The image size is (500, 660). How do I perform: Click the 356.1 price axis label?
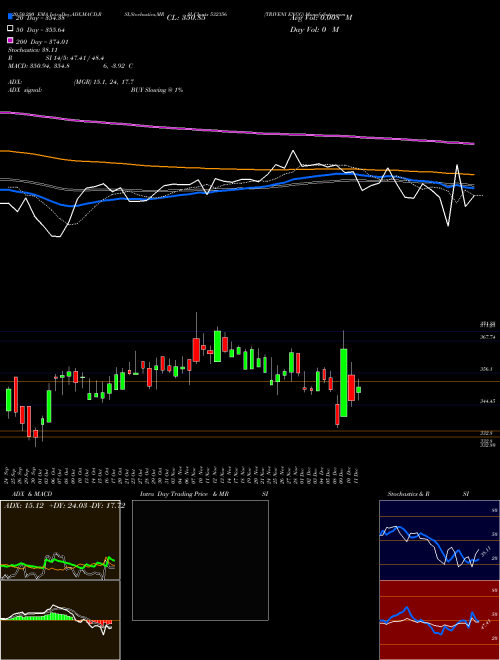tap(486, 369)
